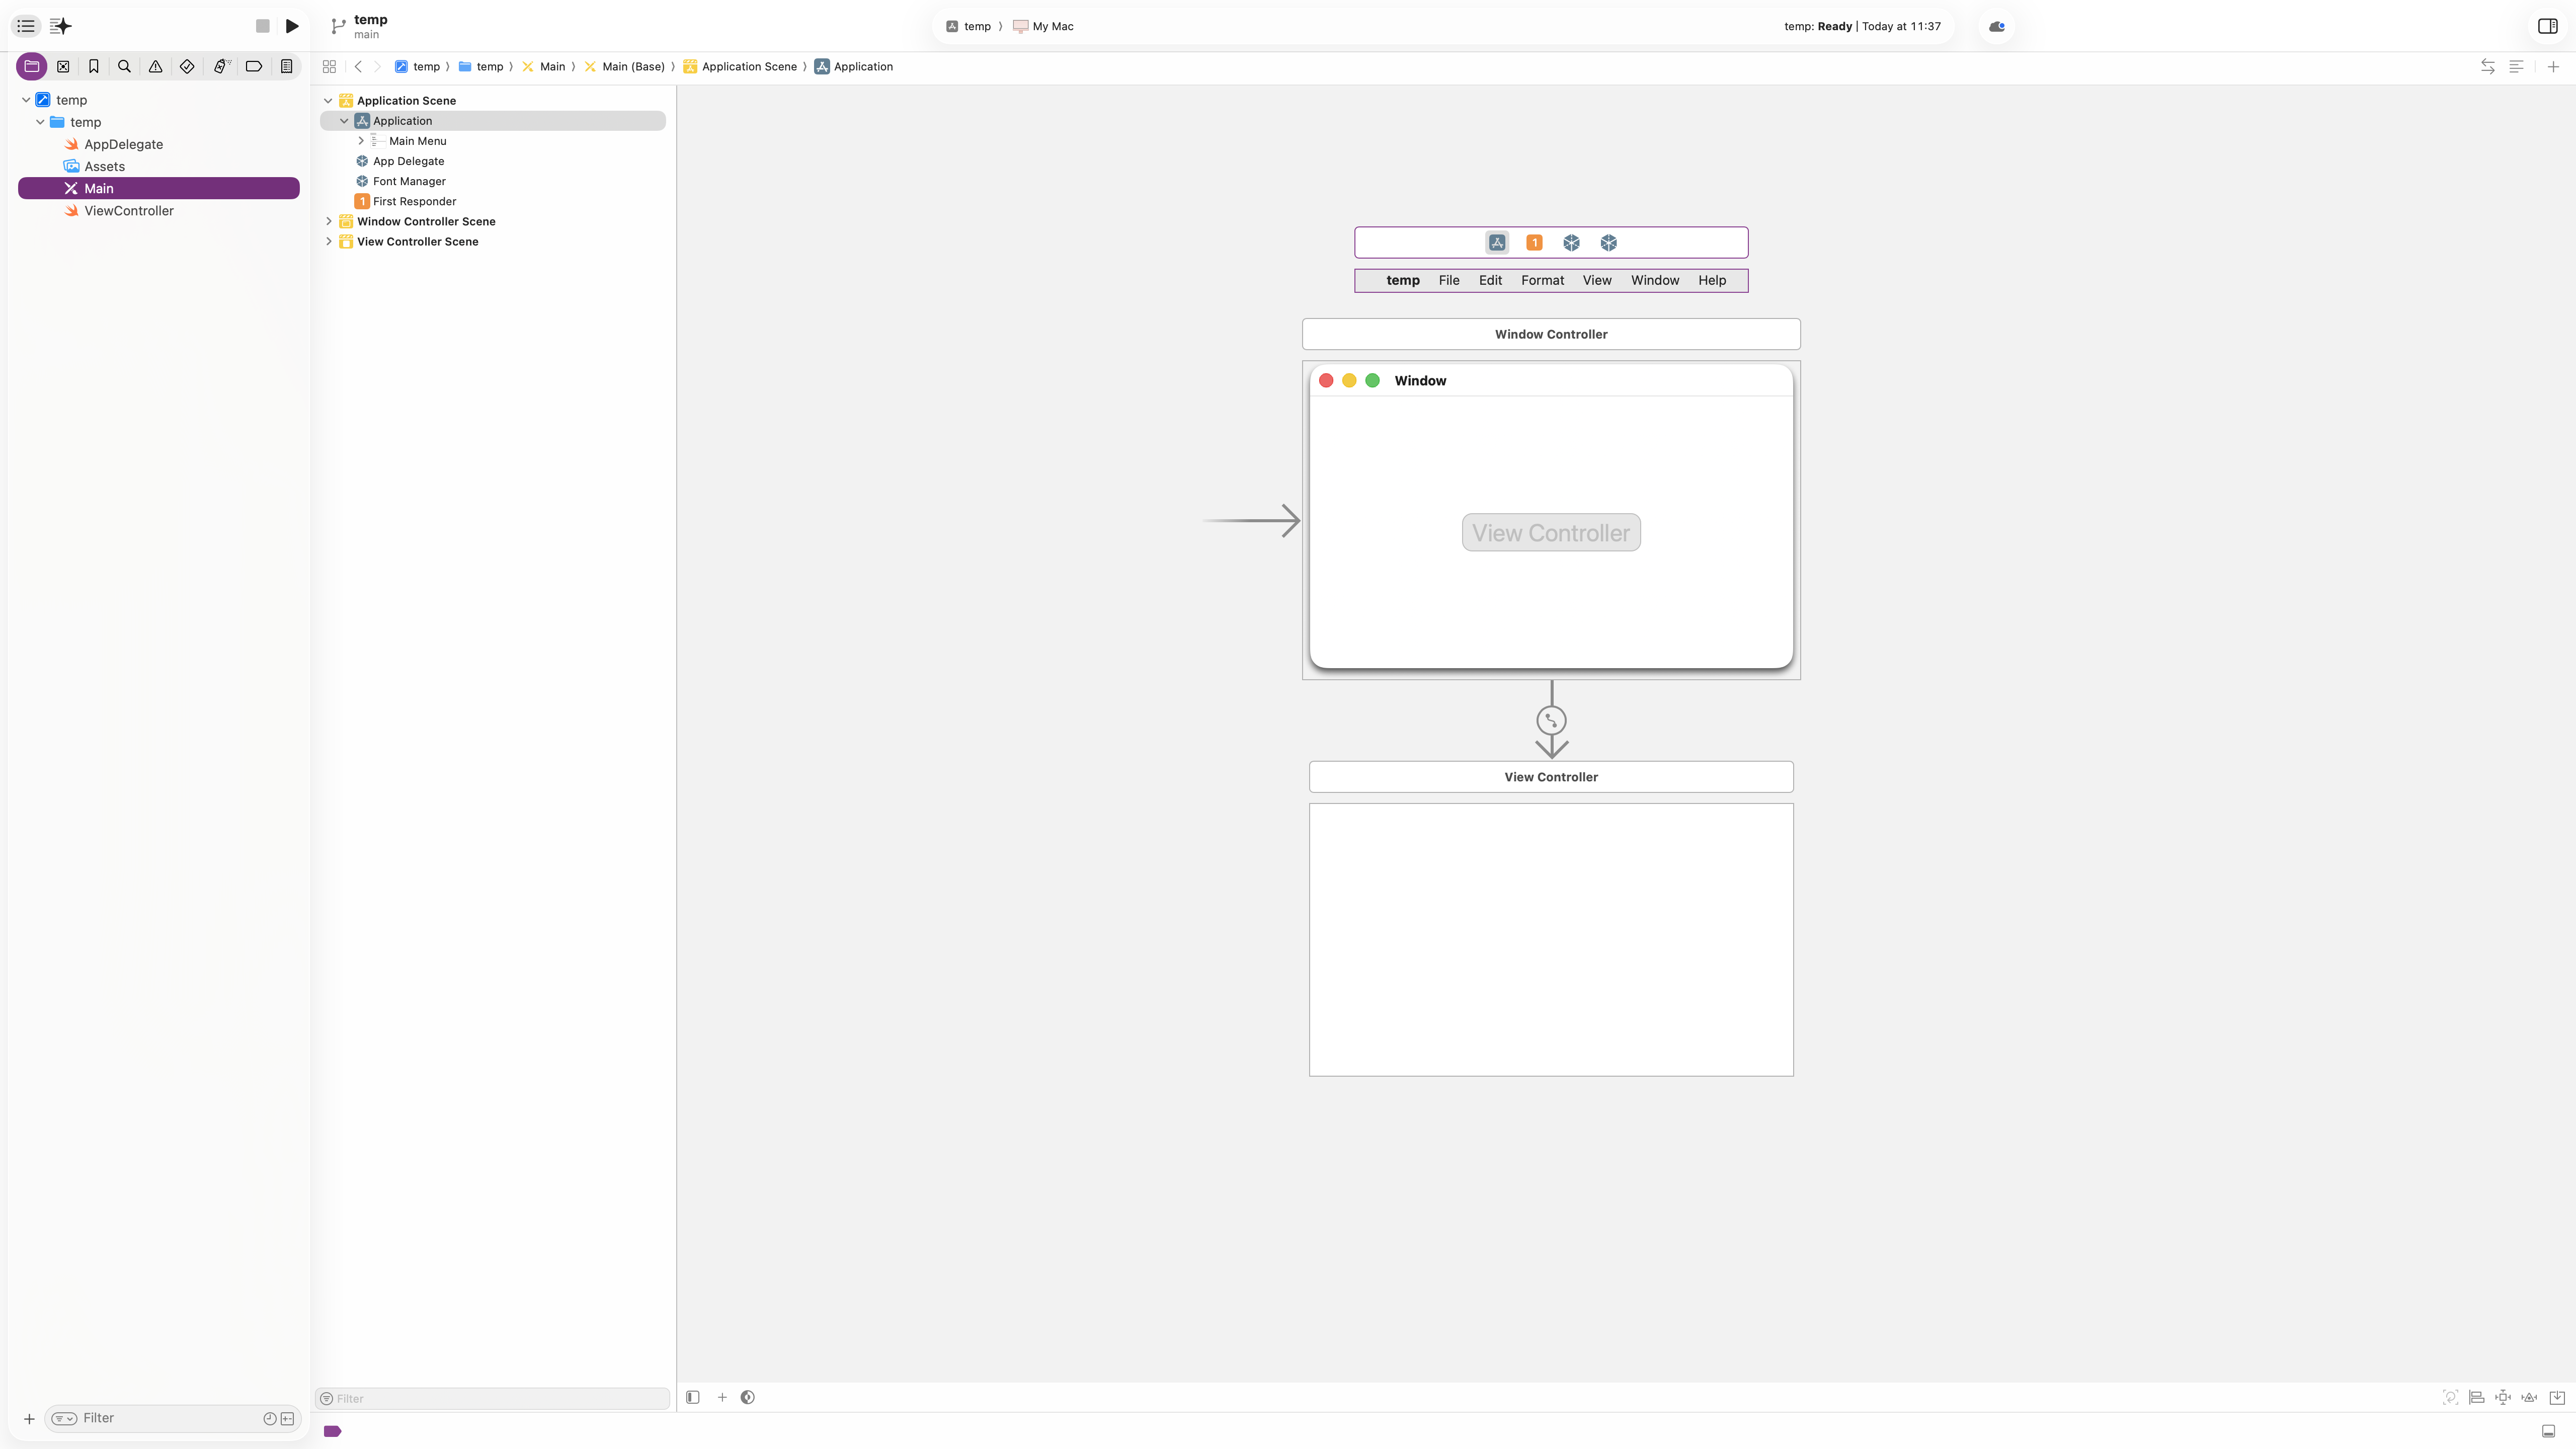This screenshot has width=2576, height=1449.
Task: Expand Window Controller Scene in outline
Action: pyautogui.click(x=329, y=221)
